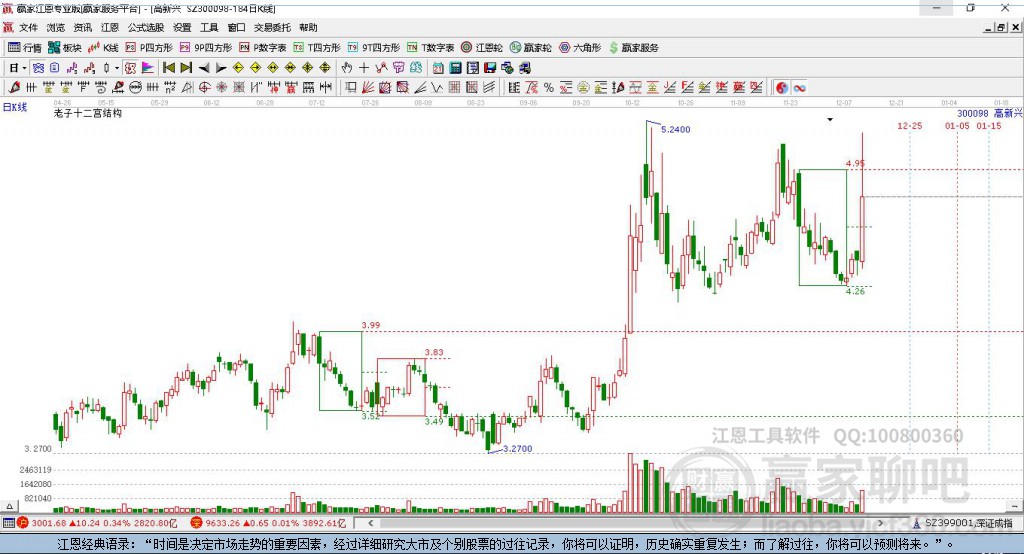Switch to the K线 chart view
Viewport: 1024px width, 554px height.
pos(103,48)
